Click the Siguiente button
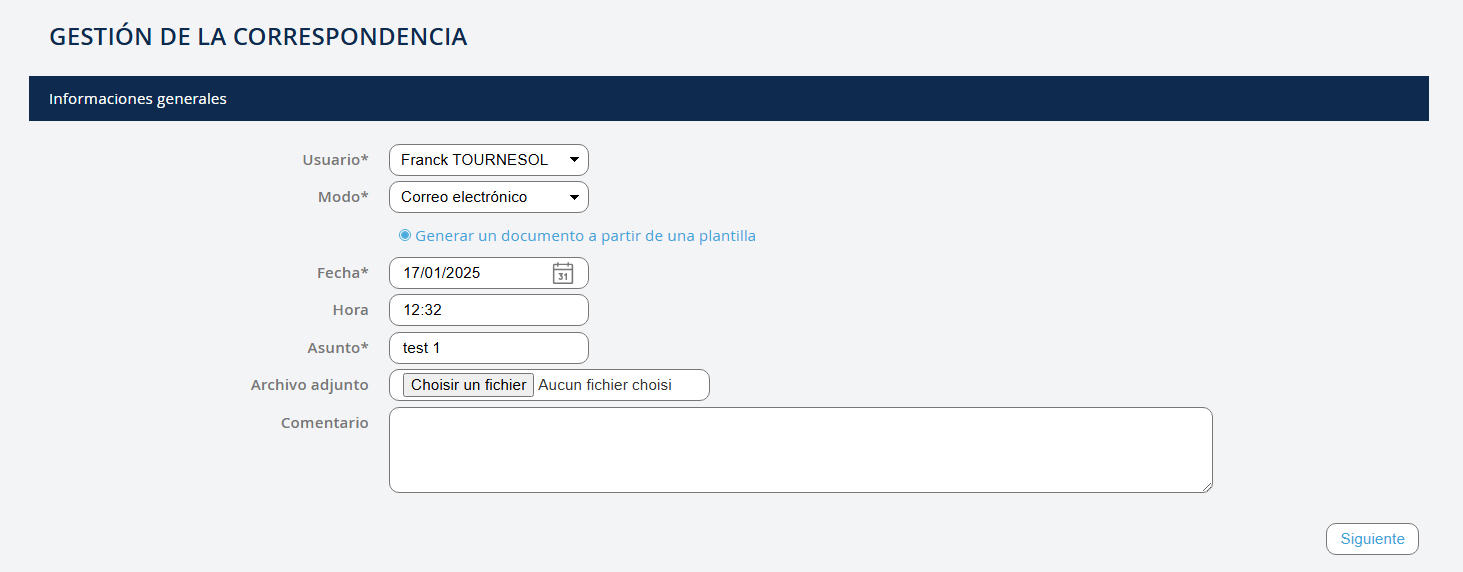1463x572 pixels. (1372, 539)
